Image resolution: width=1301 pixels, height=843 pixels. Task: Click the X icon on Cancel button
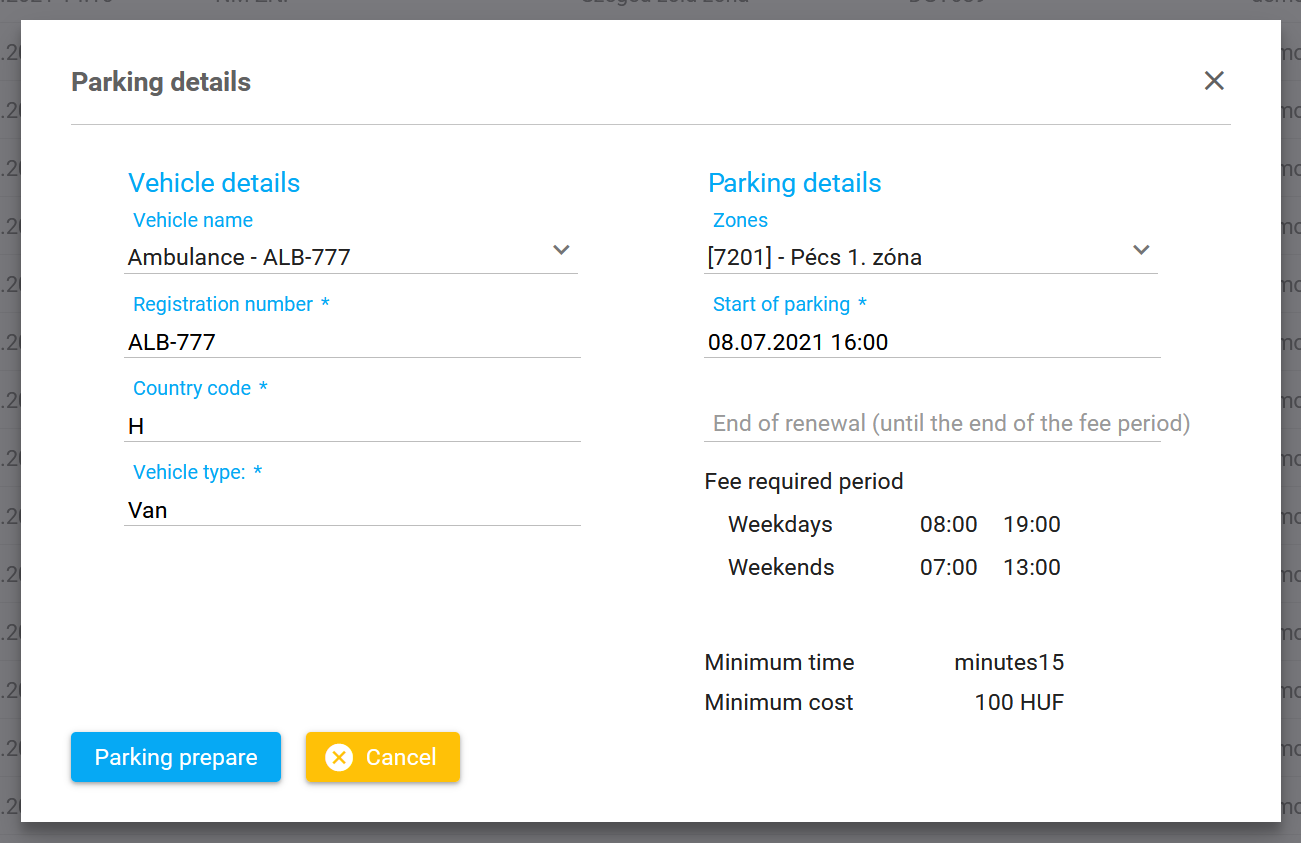coord(340,758)
